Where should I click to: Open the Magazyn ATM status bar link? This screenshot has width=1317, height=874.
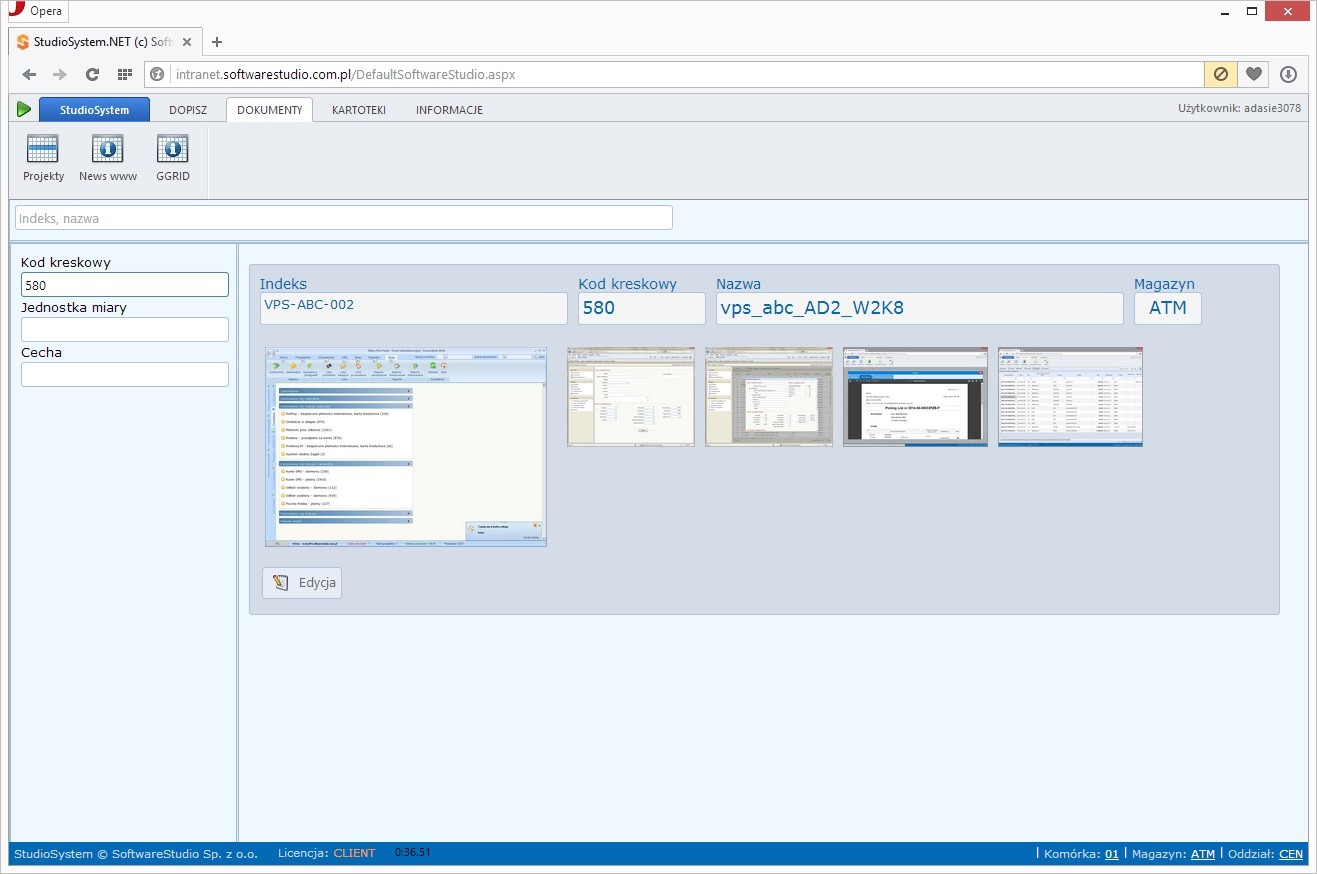coord(1203,854)
